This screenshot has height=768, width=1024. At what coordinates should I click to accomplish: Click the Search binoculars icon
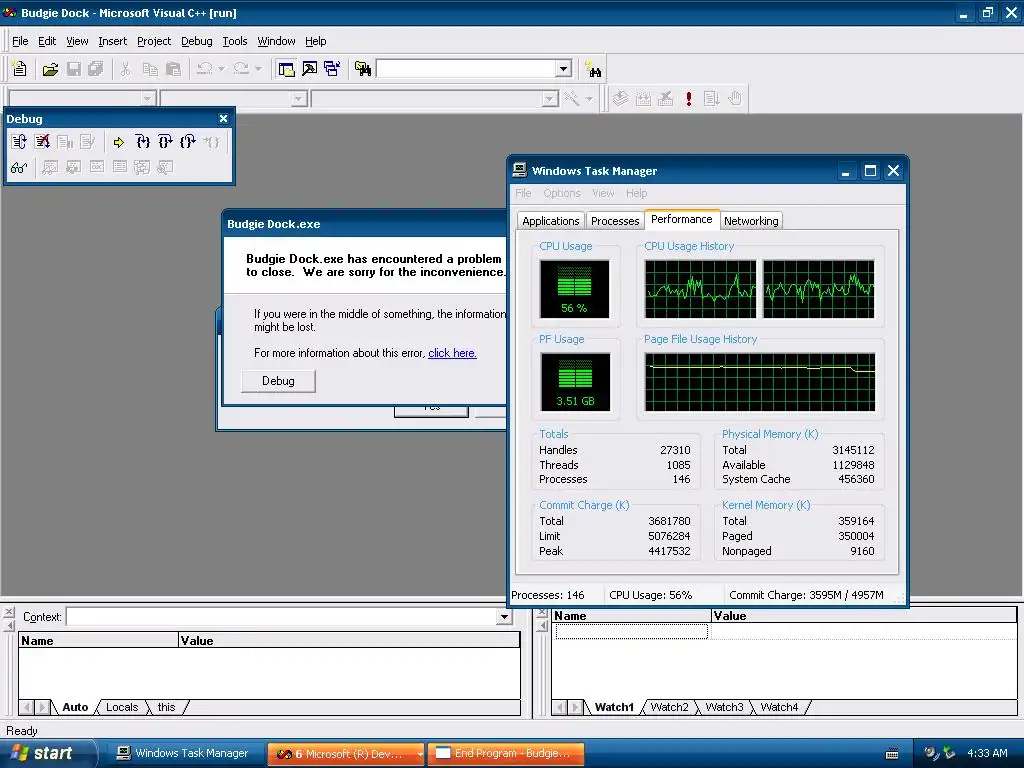pos(594,69)
